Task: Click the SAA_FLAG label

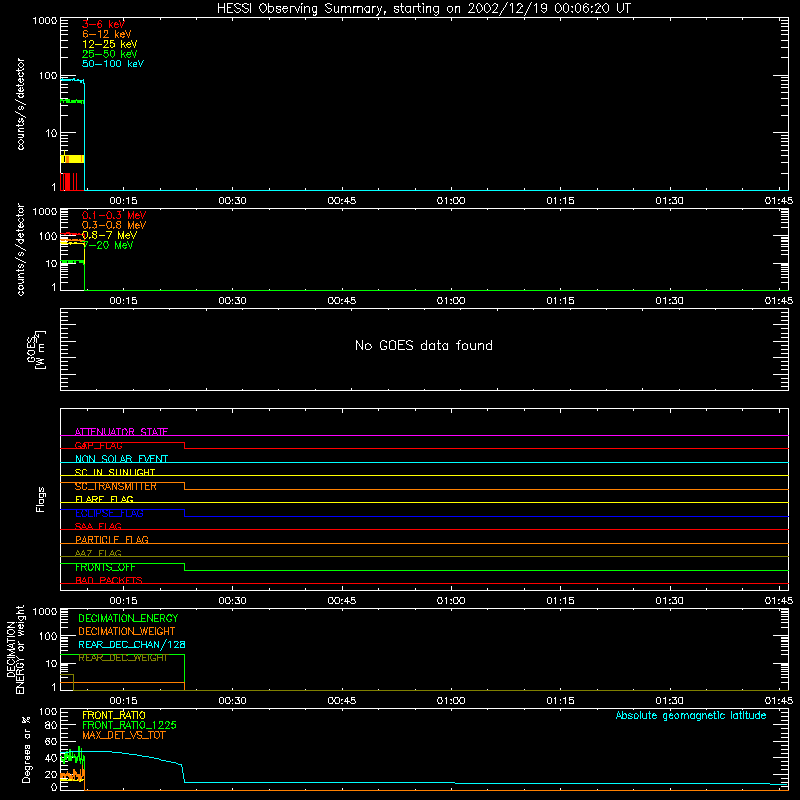Action: [98, 526]
